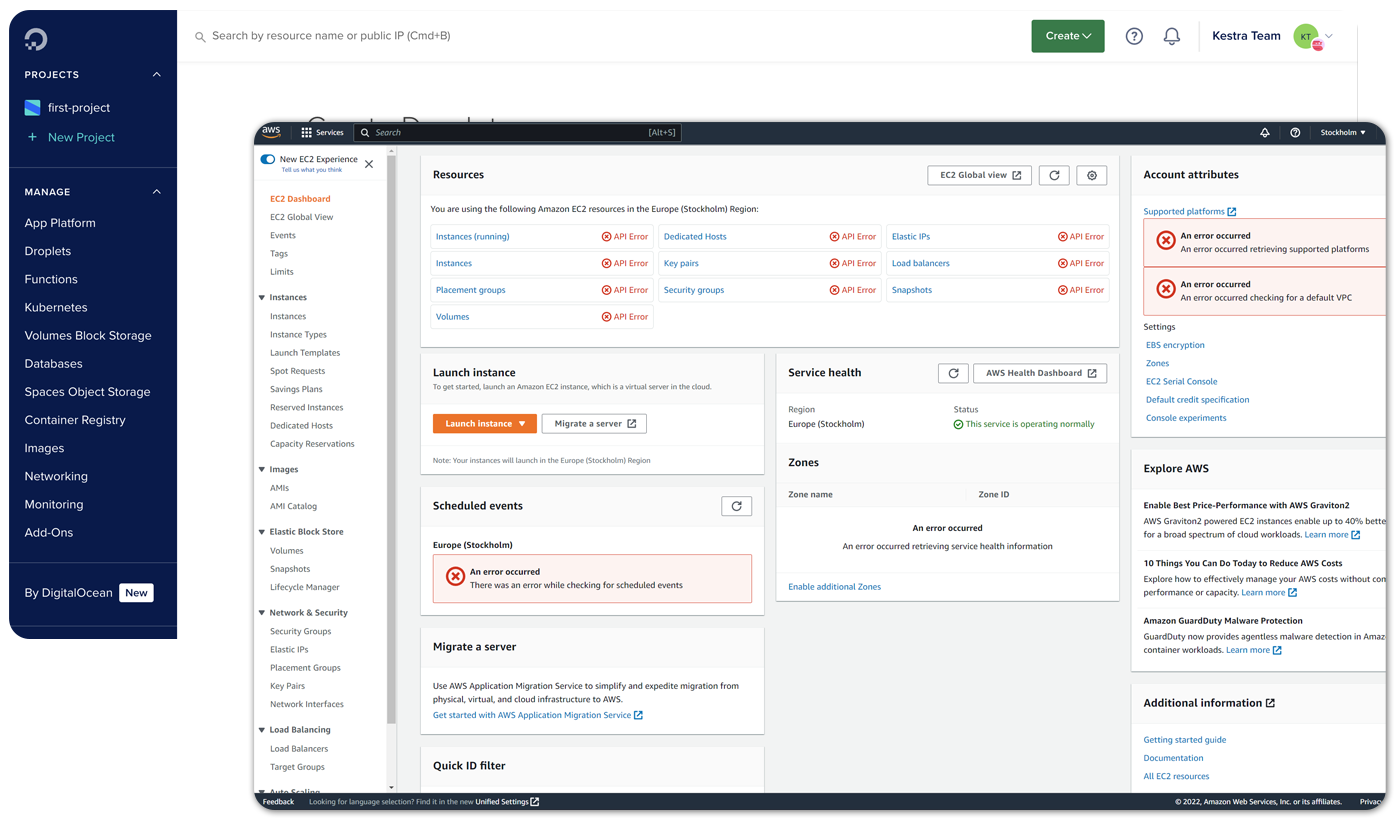Click the AWS sidebar vertical scrollbar
Screen dimensions: 1400x824
pos(392,440)
